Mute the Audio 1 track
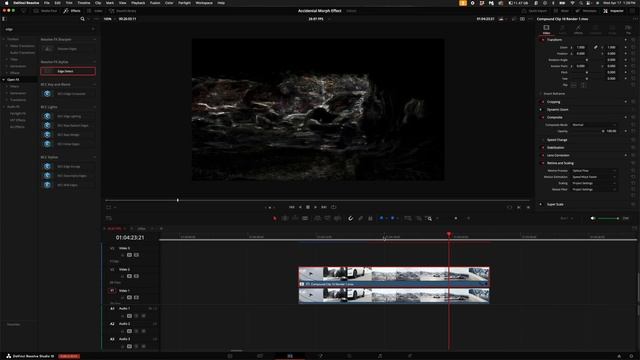The width and height of the screenshot is (640, 360). click(143, 316)
